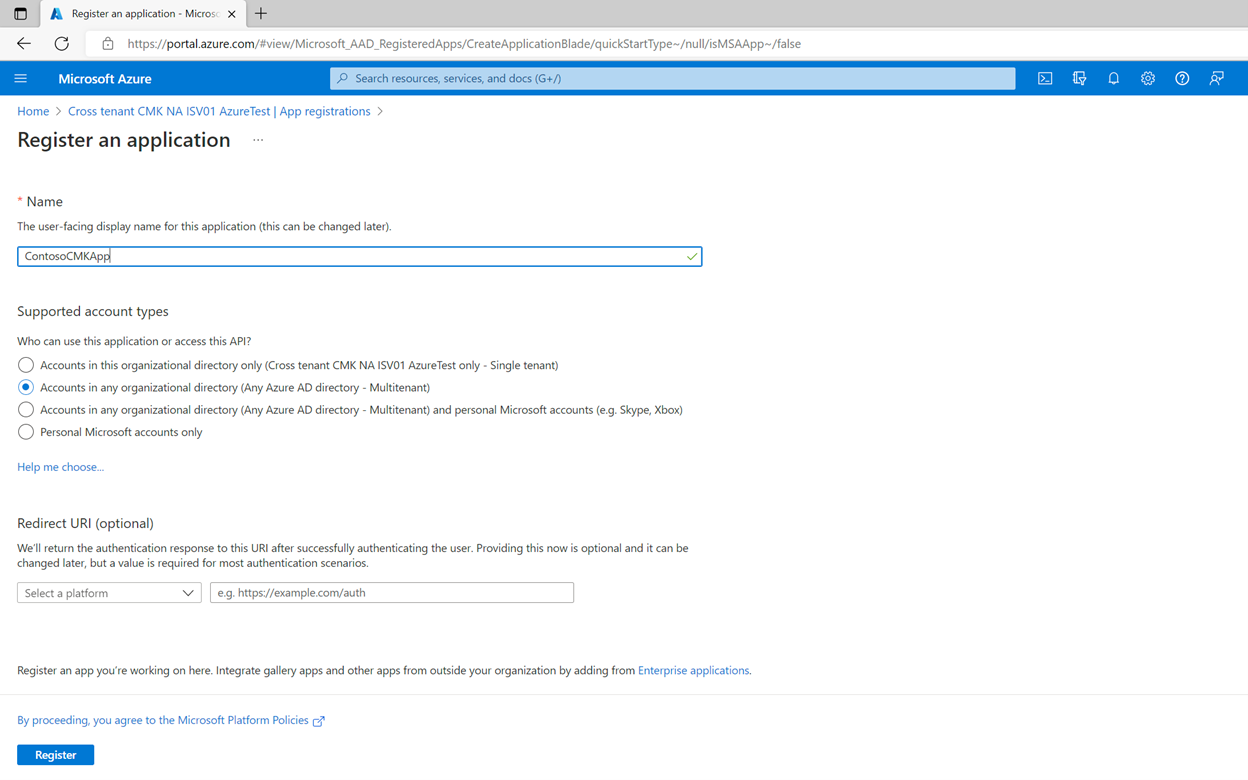
Task: Expand the App registrations breadcrumb chevron
Action: coord(380,111)
